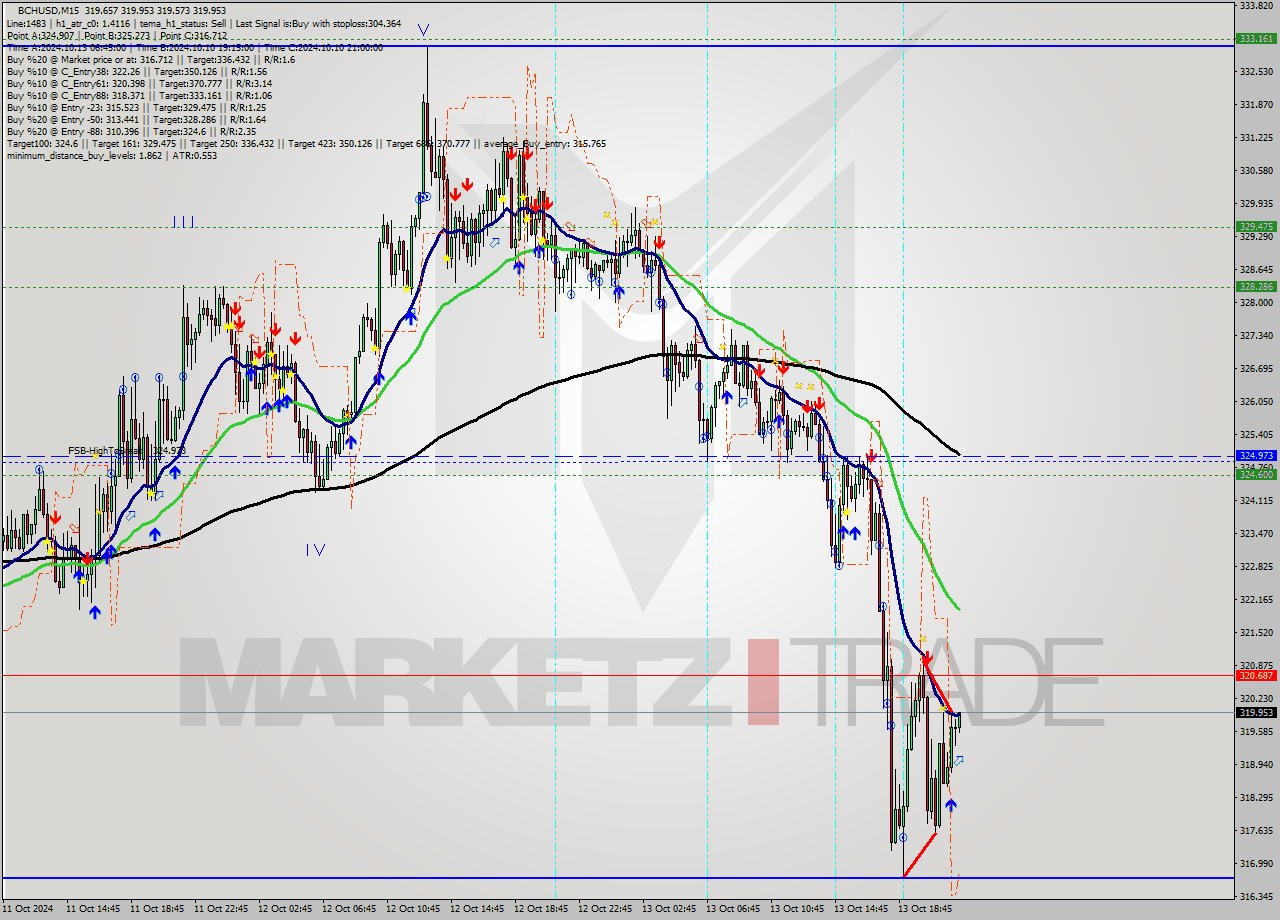1280x920 pixels.
Task: Click the current price tag 319.953
Action: pos(1255,713)
